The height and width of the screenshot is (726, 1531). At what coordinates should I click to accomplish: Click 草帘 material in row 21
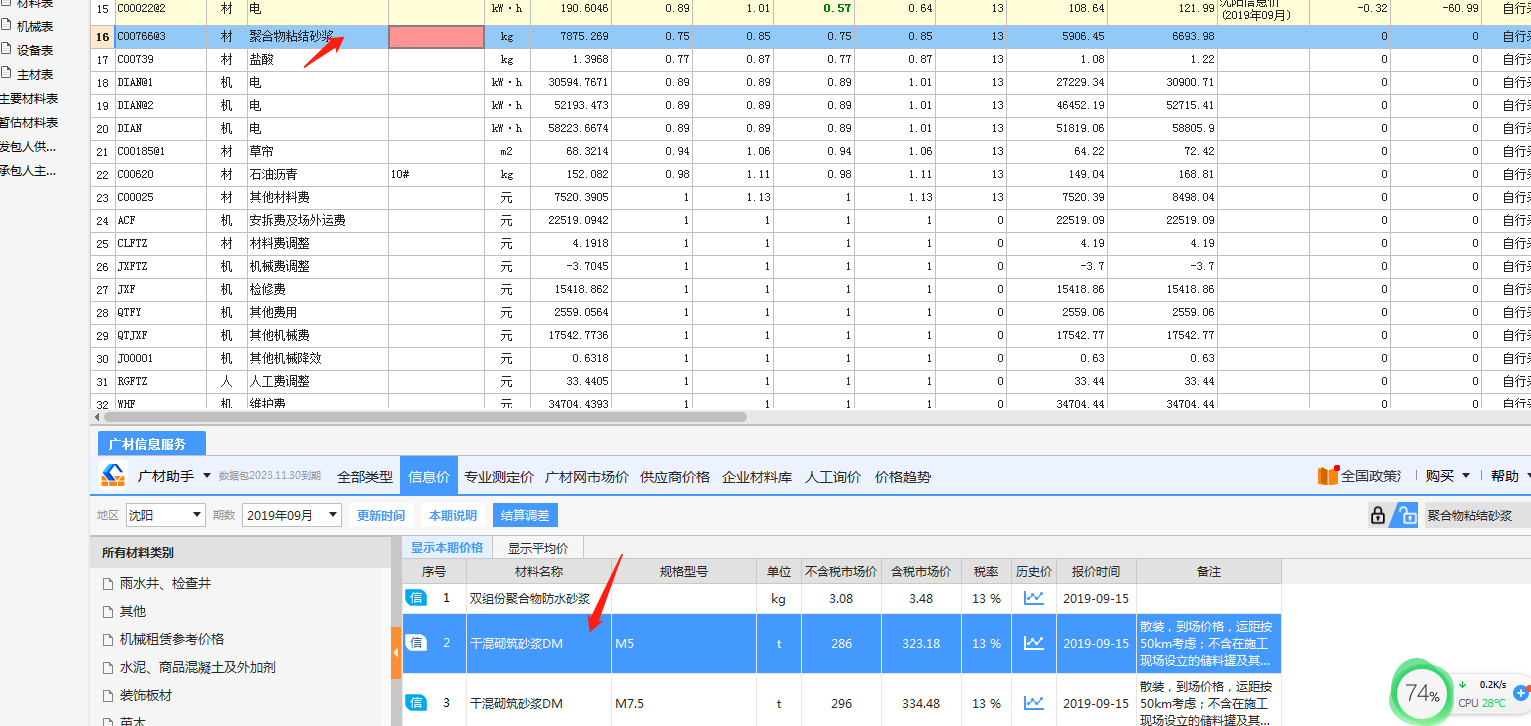click(318, 152)
